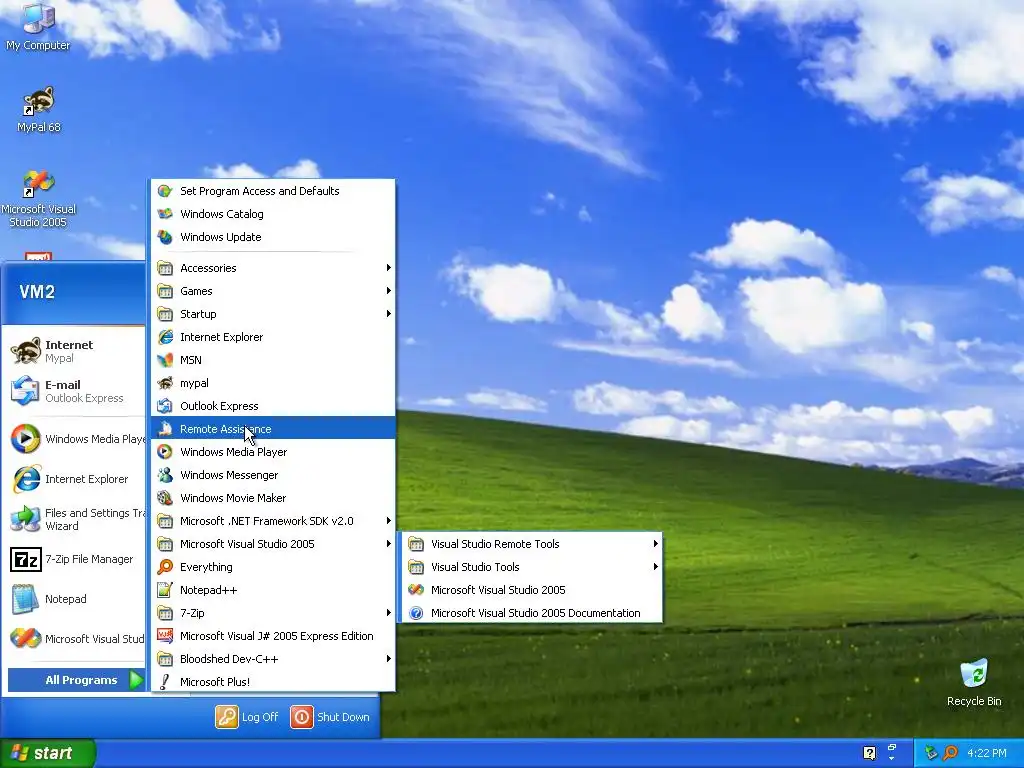Open Microsoft Visual Studio 2005 Documentation
Screen dimensions: 1024x768
click(532, 613)
